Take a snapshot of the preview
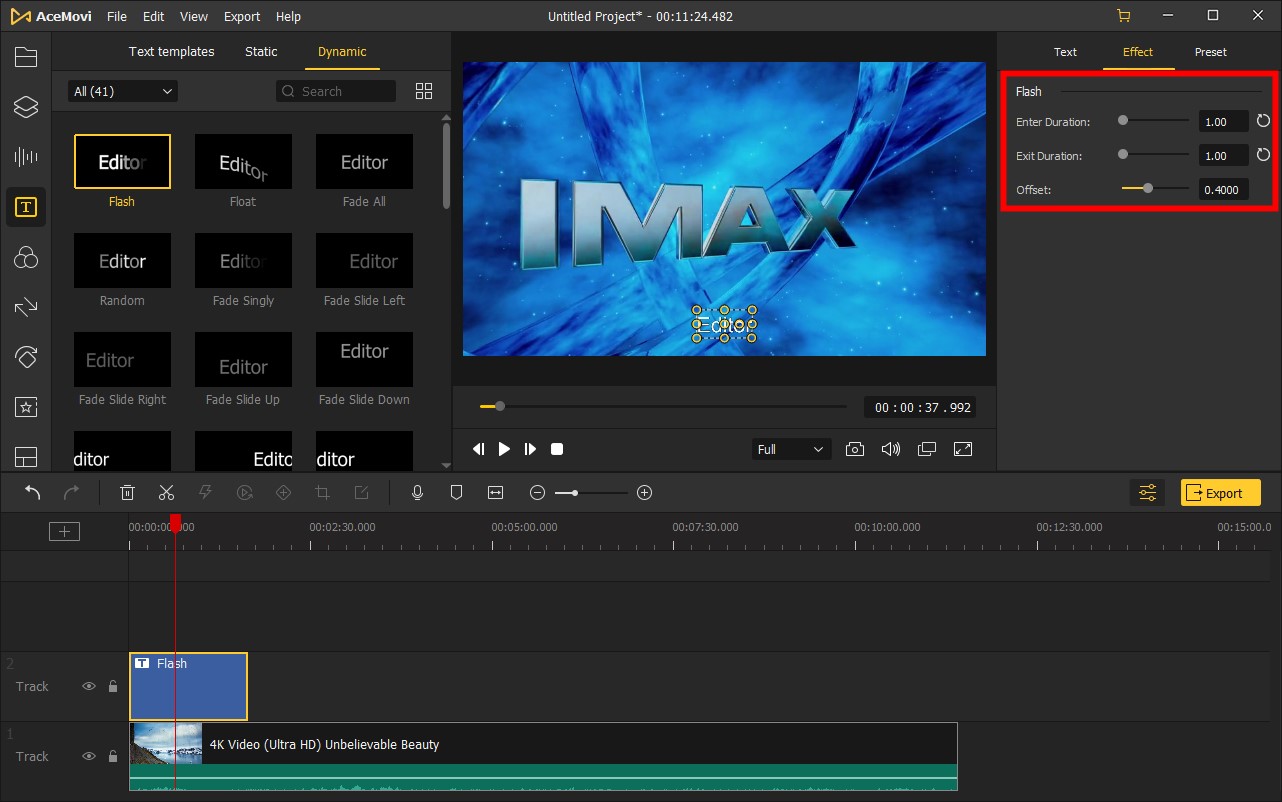1282x802 pixels. point(854,450)
